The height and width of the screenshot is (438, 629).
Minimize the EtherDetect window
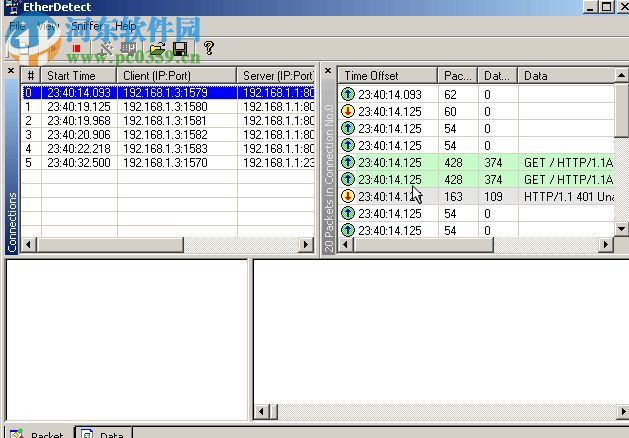[x=590, y=7]
